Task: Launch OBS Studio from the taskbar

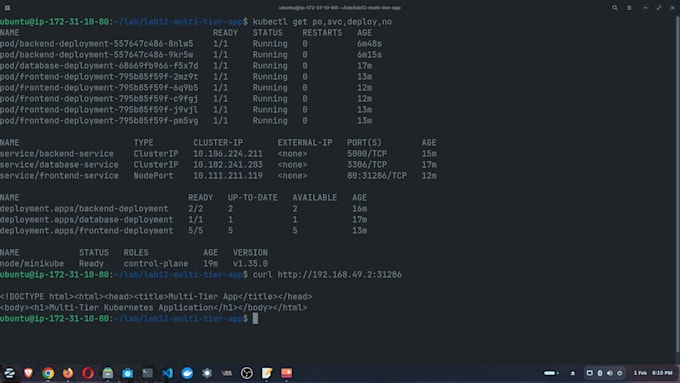Action: pyautogui.click(x=247, y=373)
